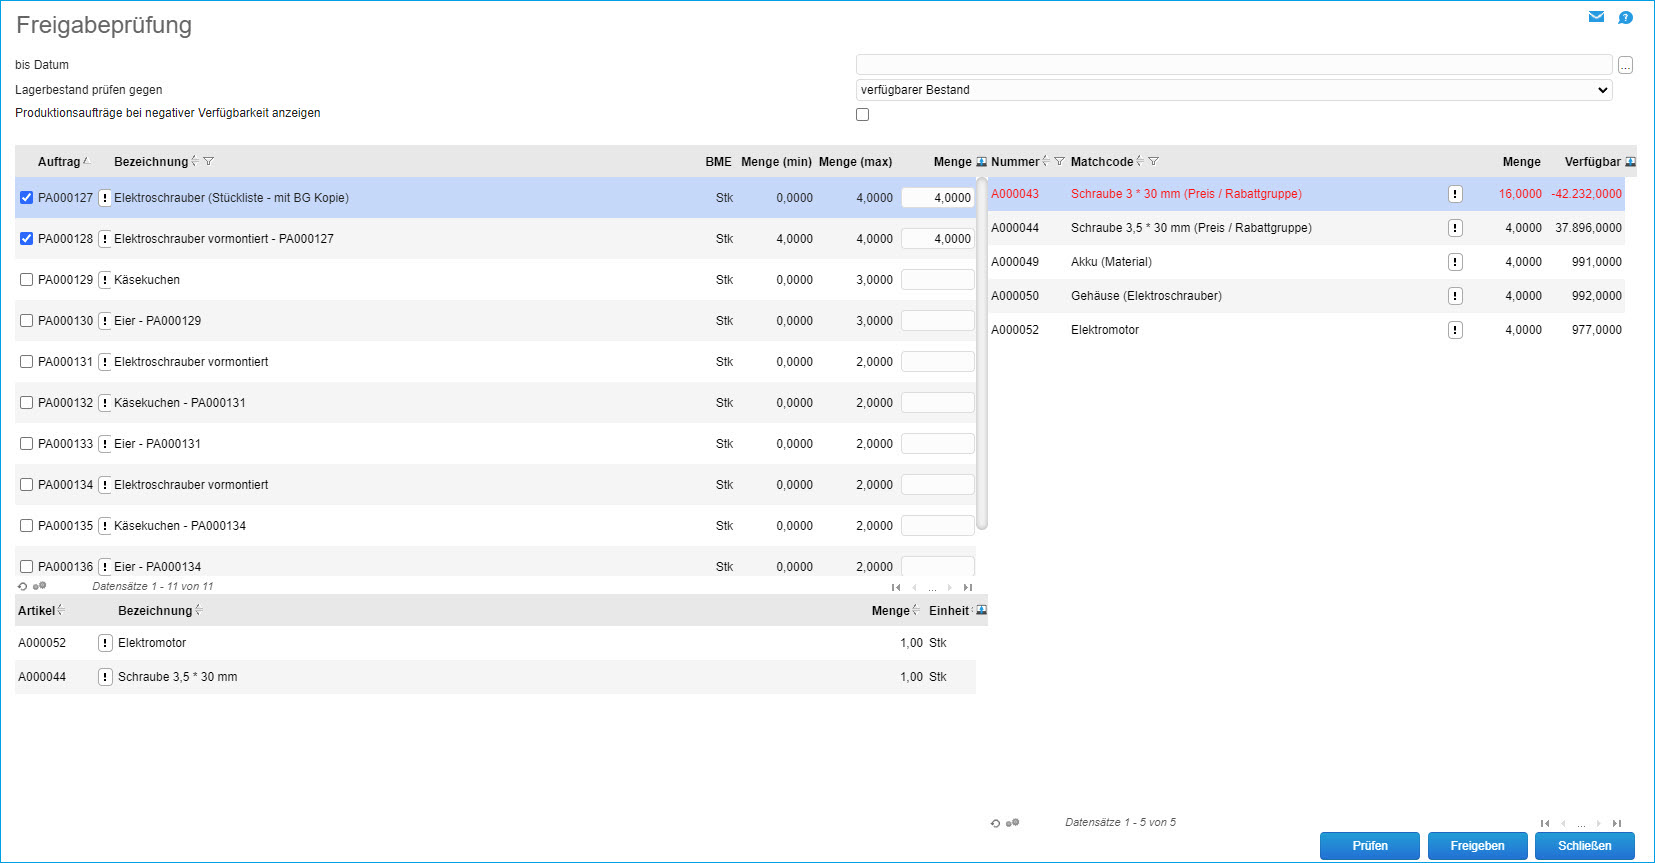1655x863 pixels.
Task: Click info icon for Elektromotor article row
Action: [x=105, y=643]
